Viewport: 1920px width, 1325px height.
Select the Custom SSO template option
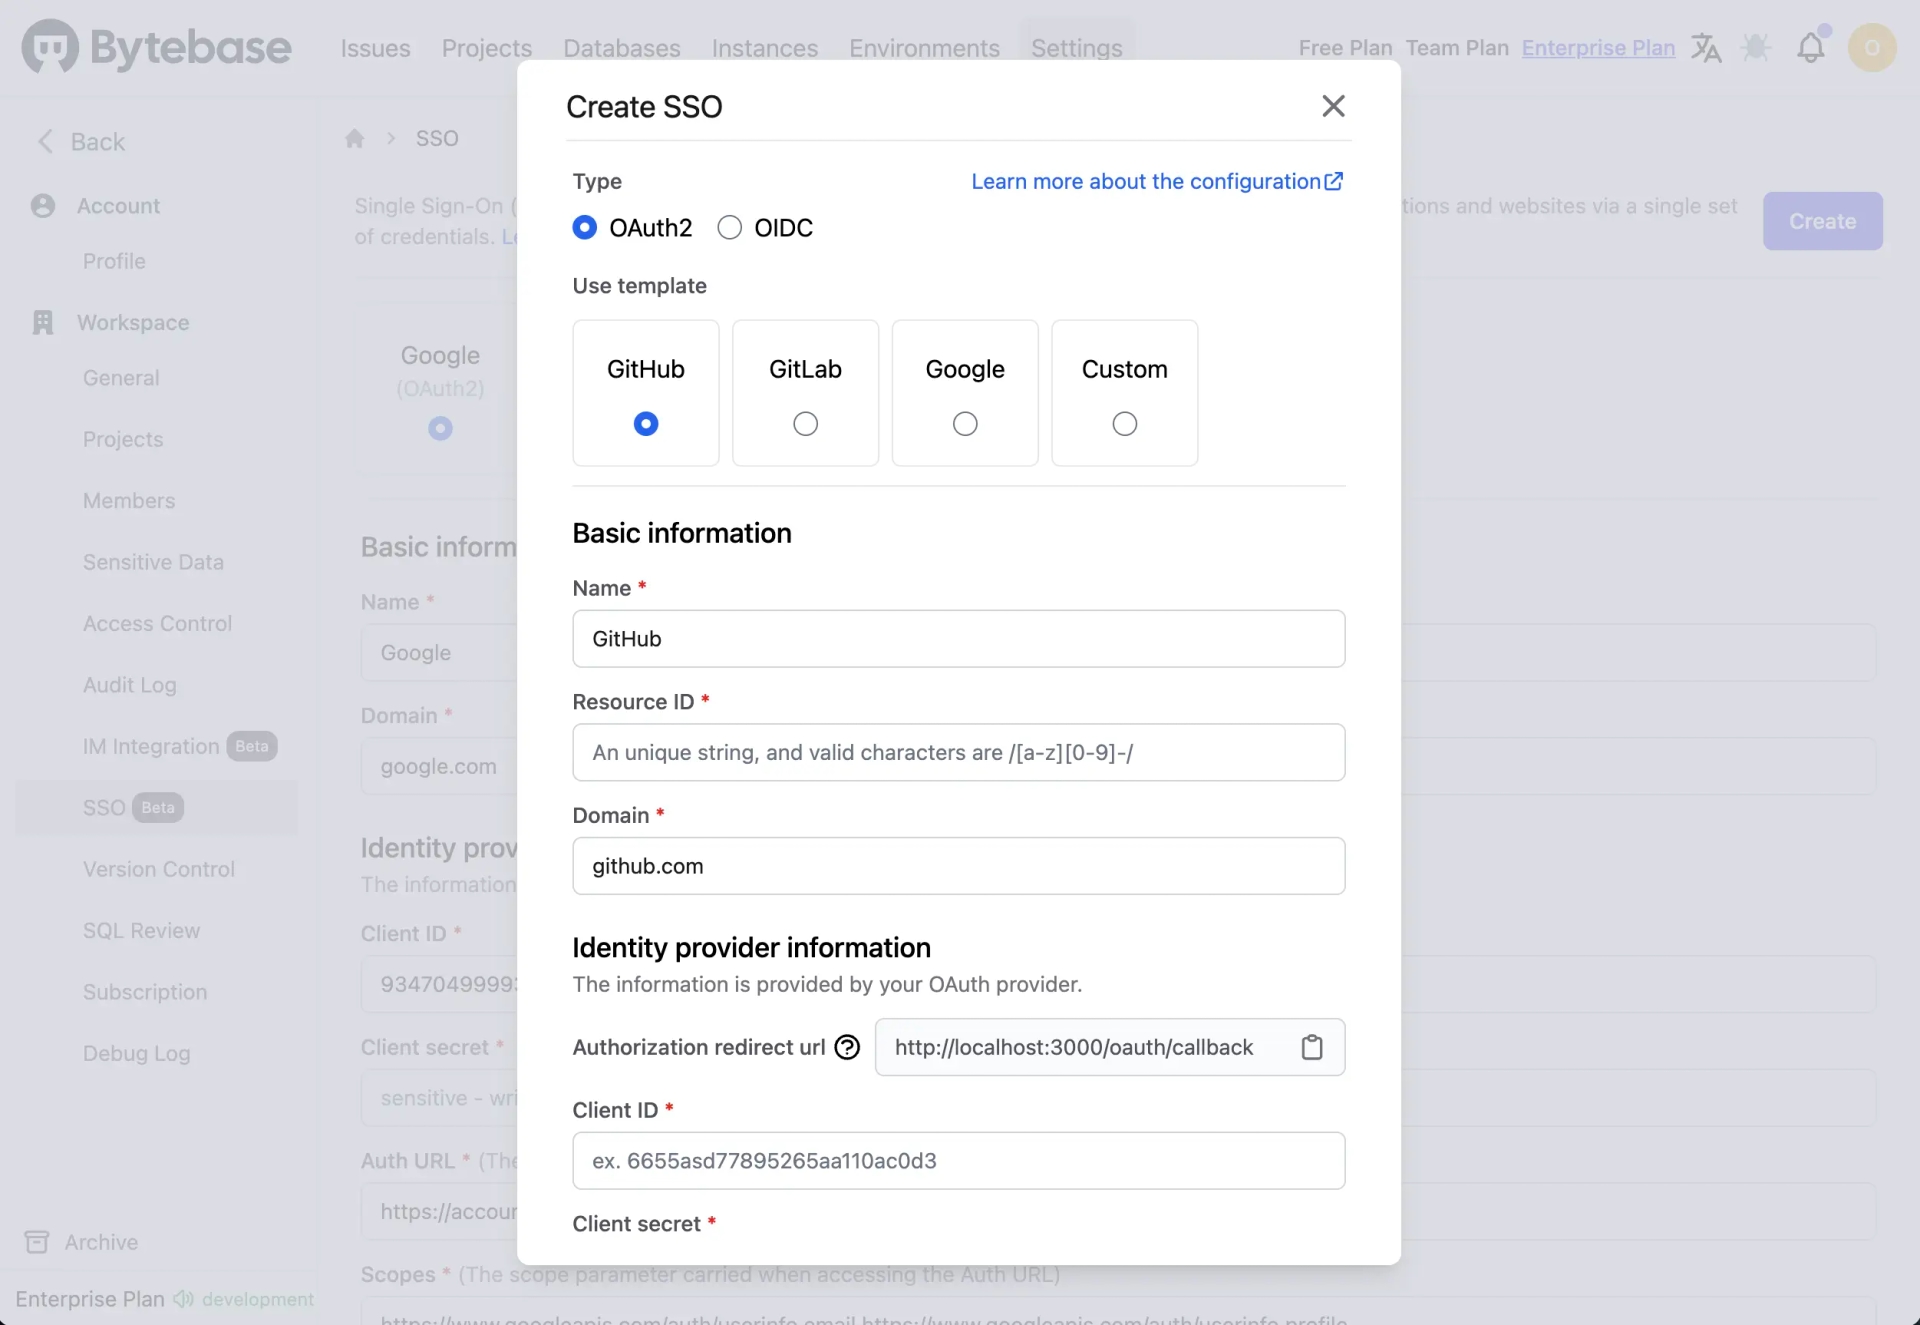[x=1125, y=423]
